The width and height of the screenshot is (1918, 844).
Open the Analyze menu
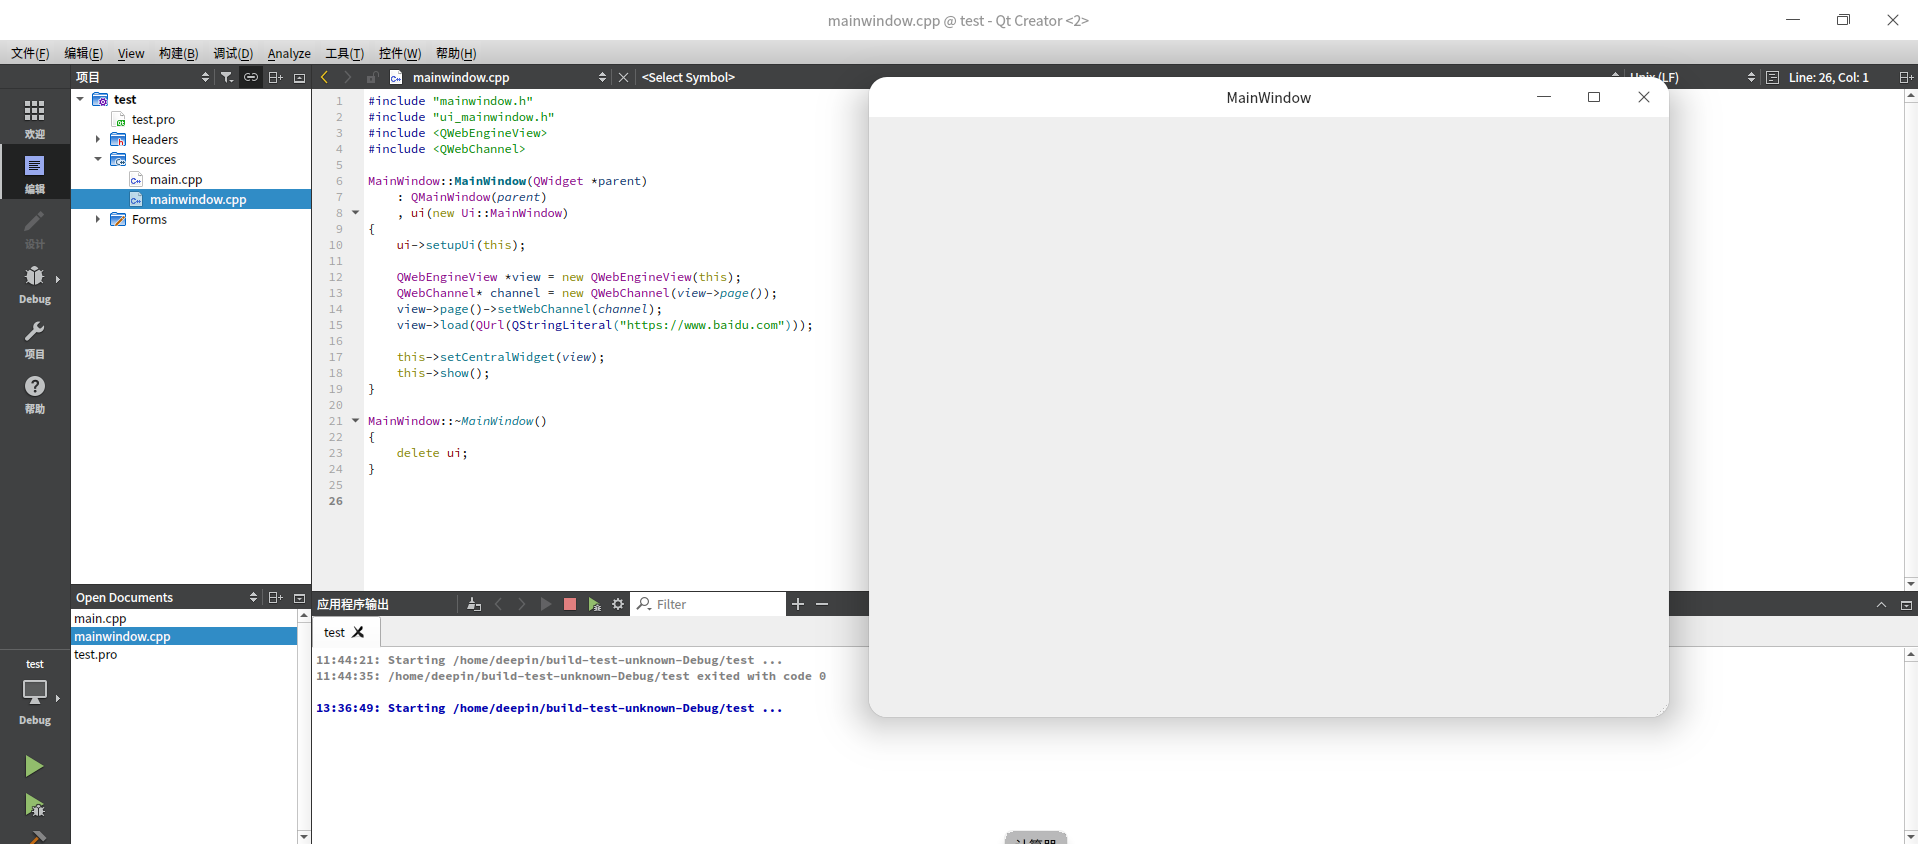pyautogui.click(x=289, y=53)
